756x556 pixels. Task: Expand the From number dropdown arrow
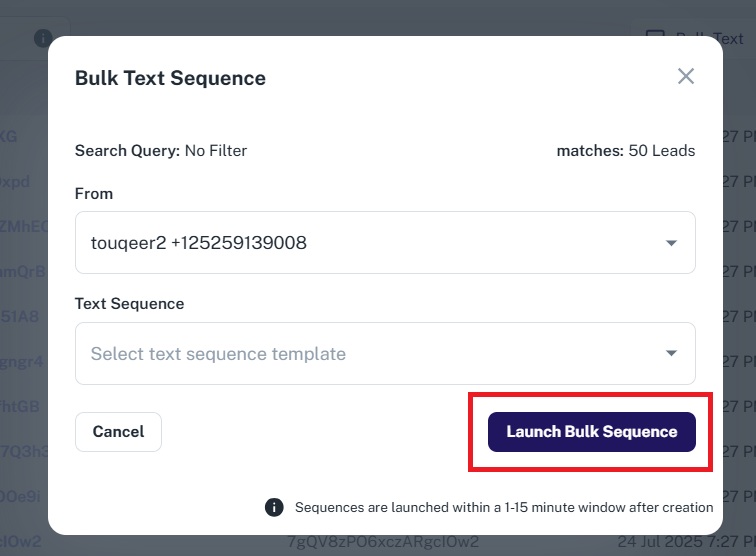point(671,243)
